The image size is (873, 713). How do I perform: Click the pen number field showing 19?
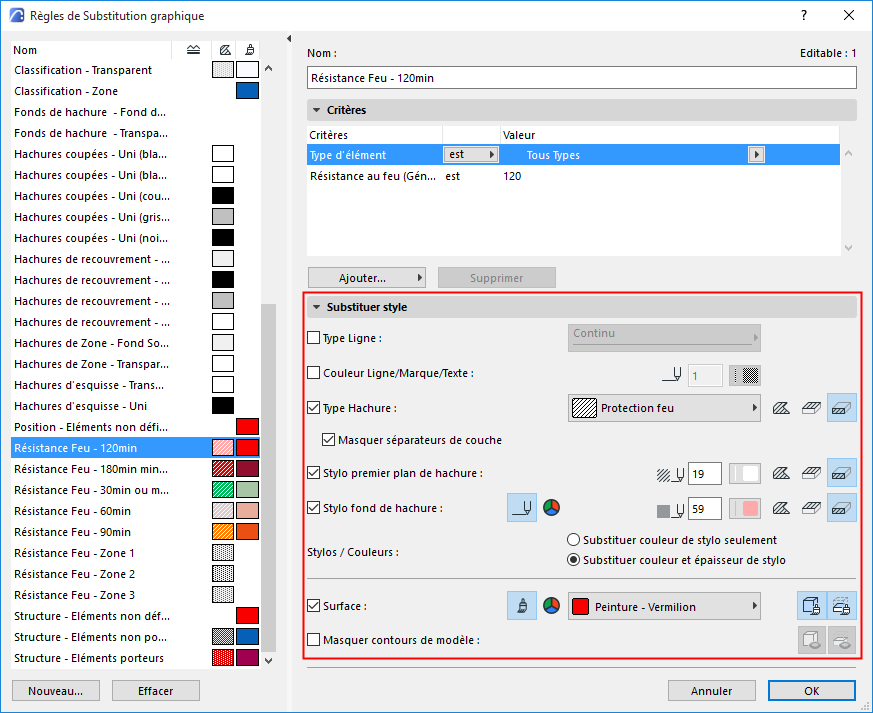click(x=705, y=474)
